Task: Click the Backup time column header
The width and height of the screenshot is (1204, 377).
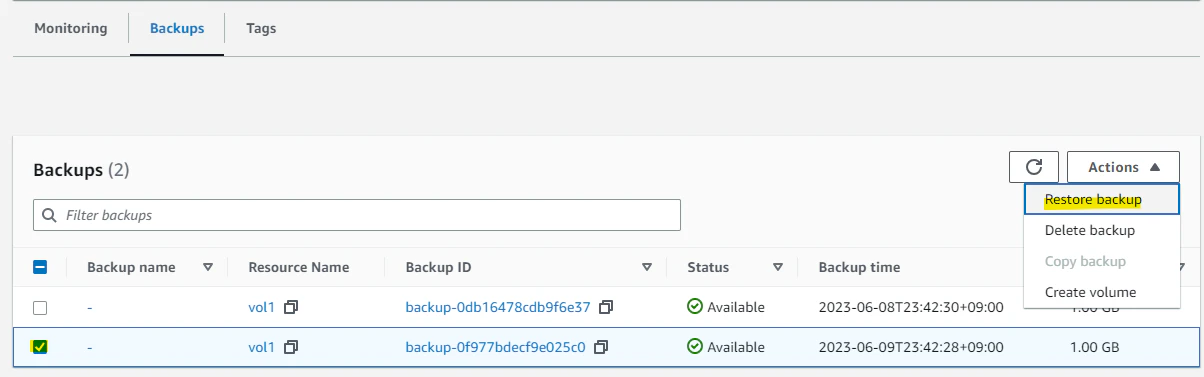Action: 859,267
